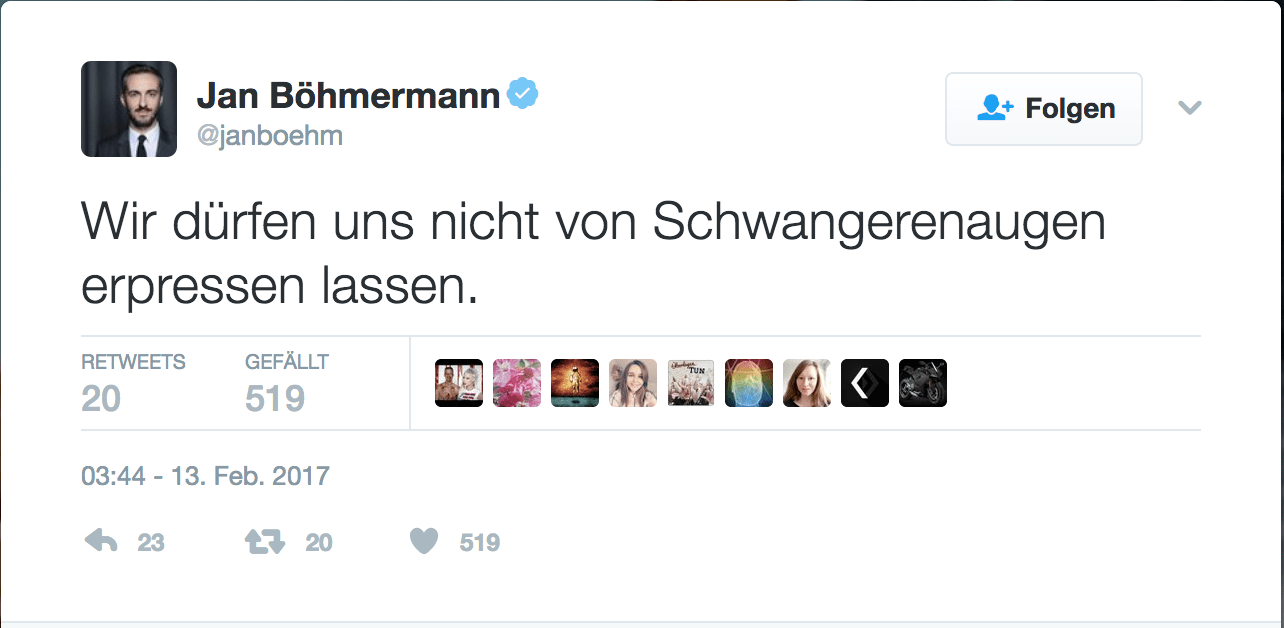Retweet using the retweet arrows icon
Image resolution: width=1284 pixels, height=628 pixels.
(x=265, y=542)
